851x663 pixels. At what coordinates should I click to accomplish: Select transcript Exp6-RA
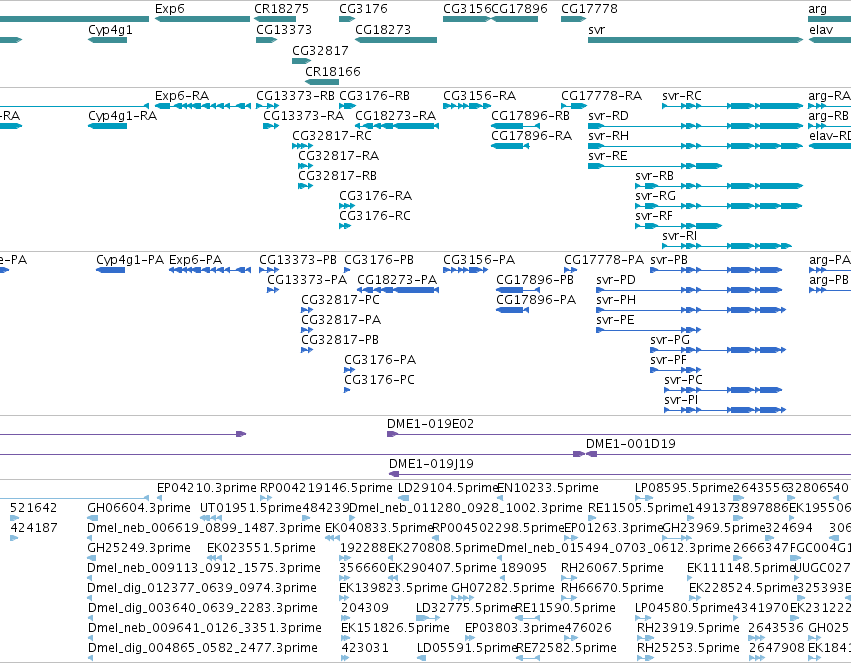coord(202,106)
